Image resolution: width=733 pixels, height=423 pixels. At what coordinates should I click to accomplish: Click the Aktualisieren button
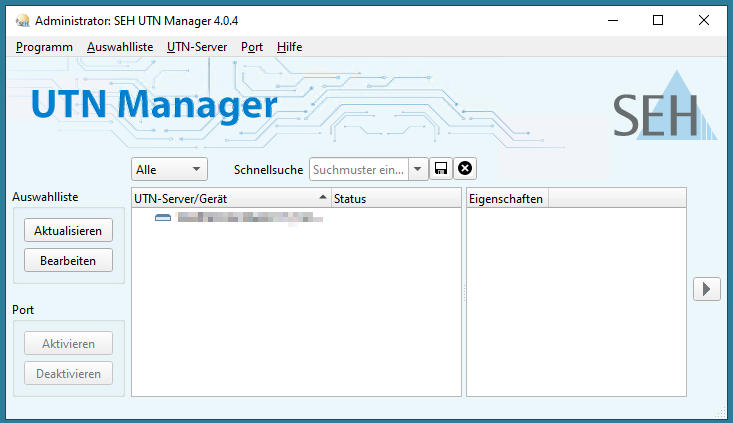click(68, 230)
